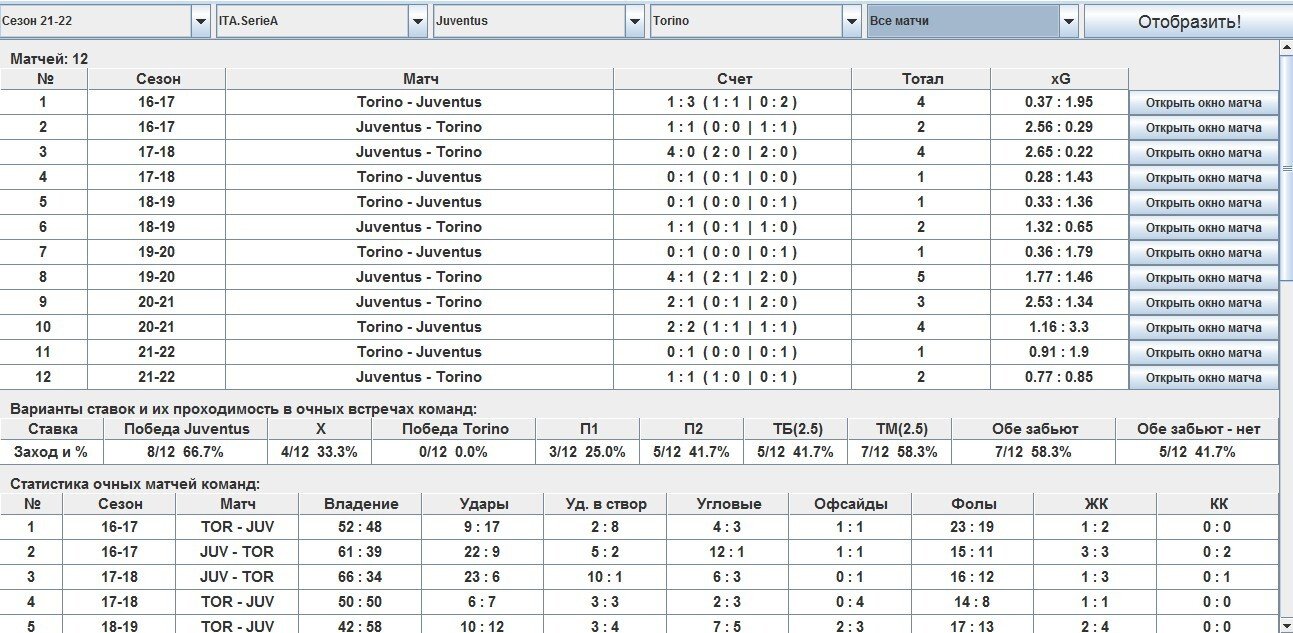Image resolution: width=1293 pixels, height=633 pixels.
Task: Open match window for row 3
Action: coord(1203,152)
